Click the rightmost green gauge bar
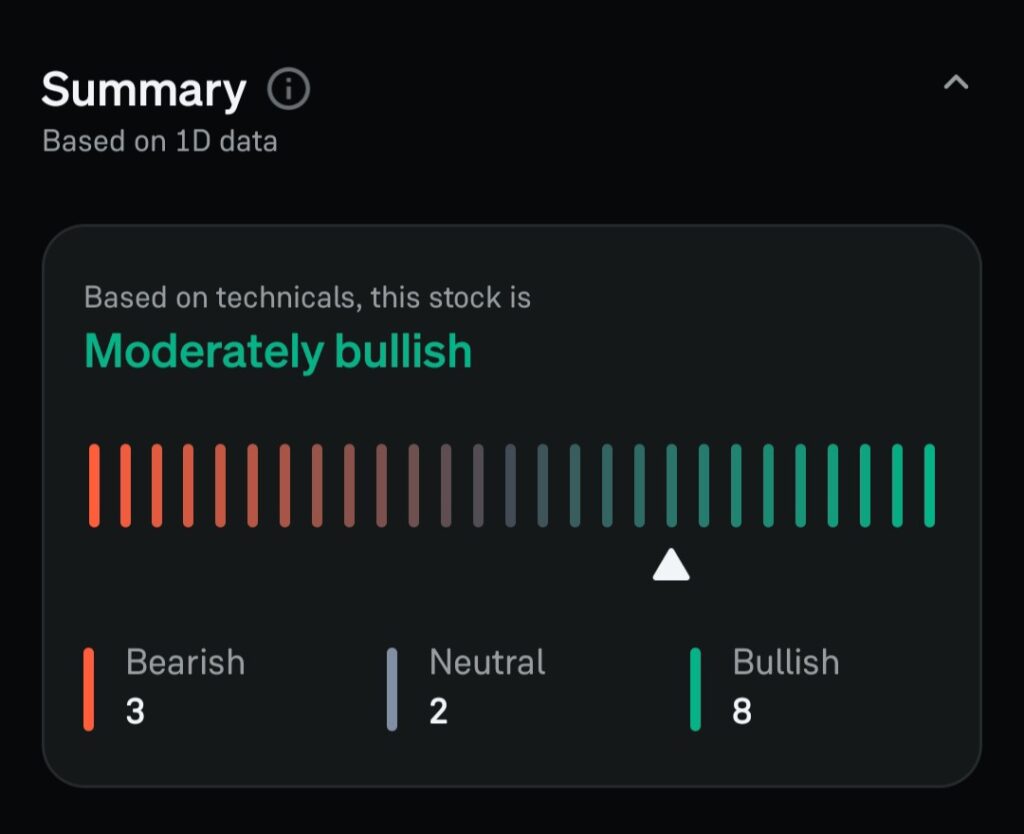Image resolution: width=1024 pixels, height=834 pixels. pos(929,485)
